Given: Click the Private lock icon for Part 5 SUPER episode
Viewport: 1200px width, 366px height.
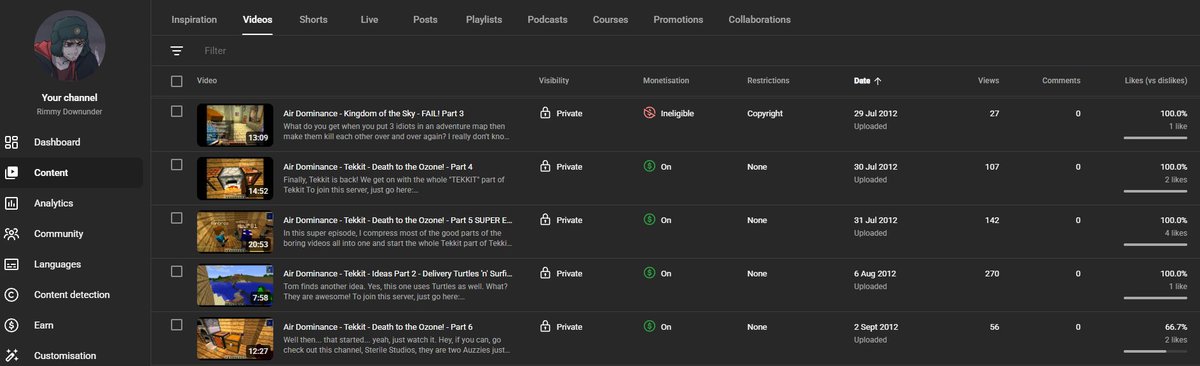Looking at the screenshot, I should tap(545, 219).
